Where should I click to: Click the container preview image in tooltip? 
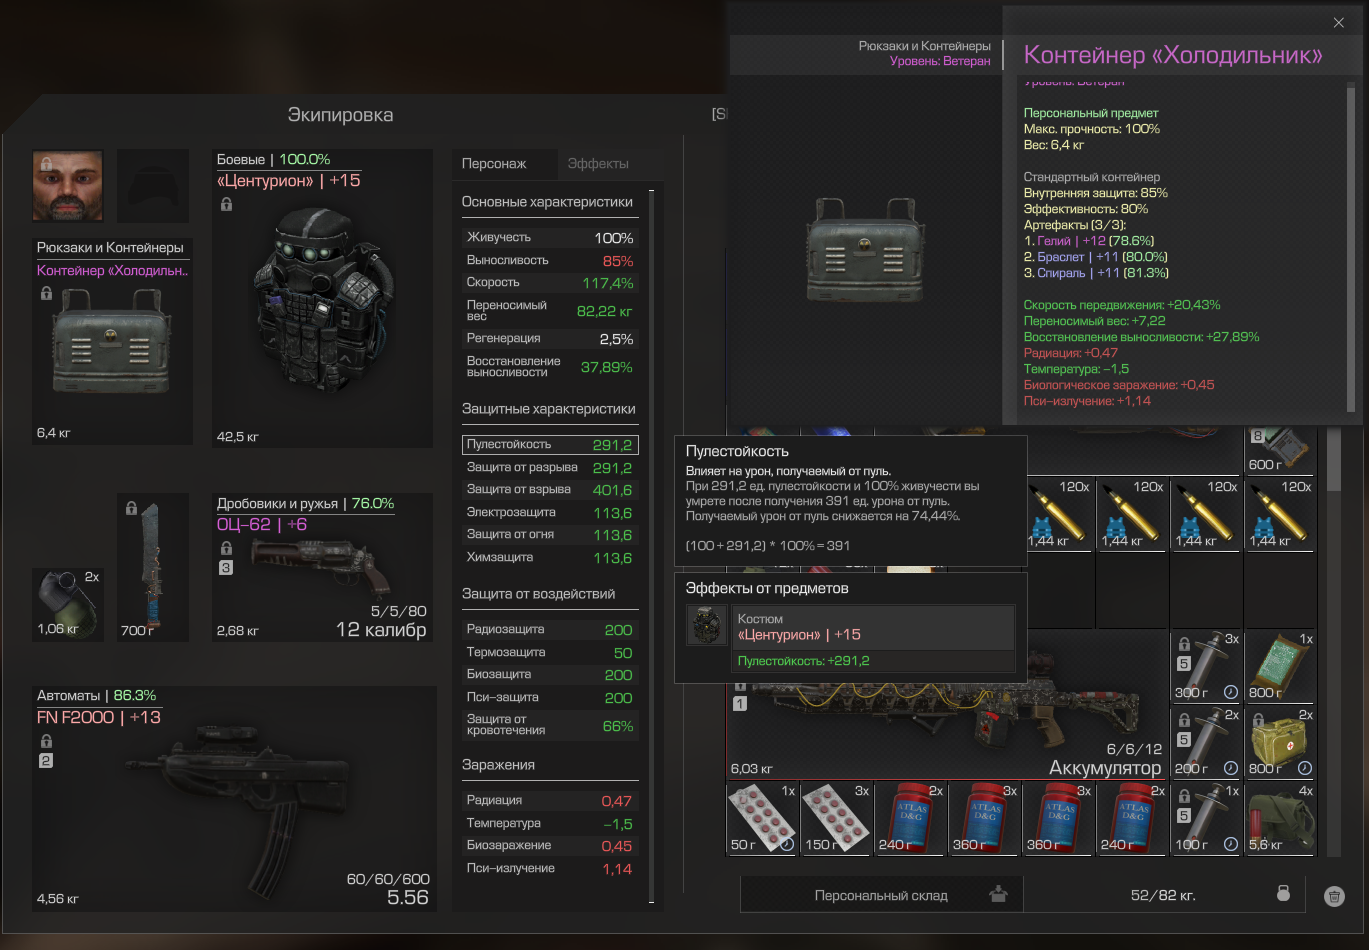pyautogui.click(x=865, y=250)
